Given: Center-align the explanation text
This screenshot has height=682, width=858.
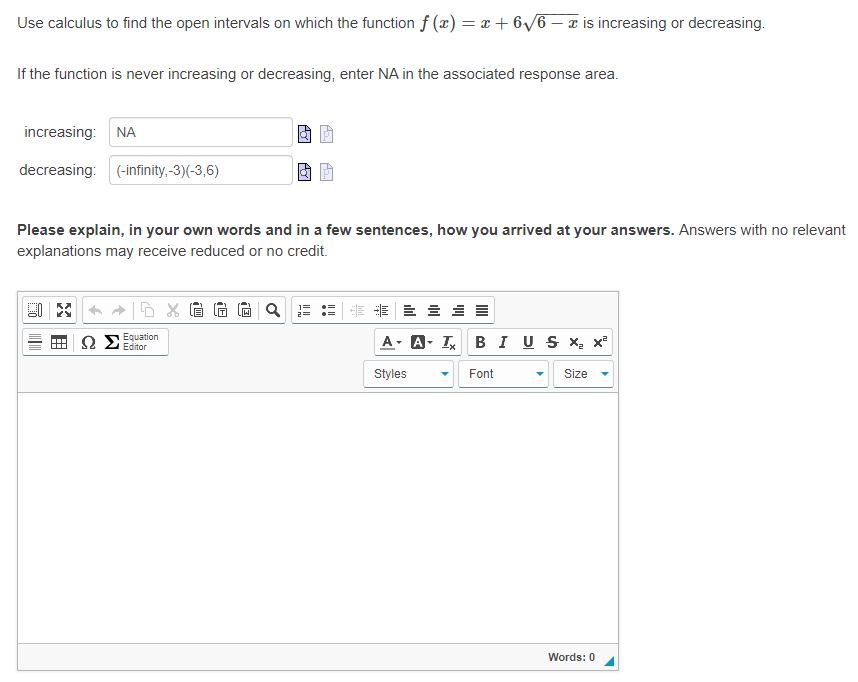Looking at the screenshot, I should tap(434, 309).
